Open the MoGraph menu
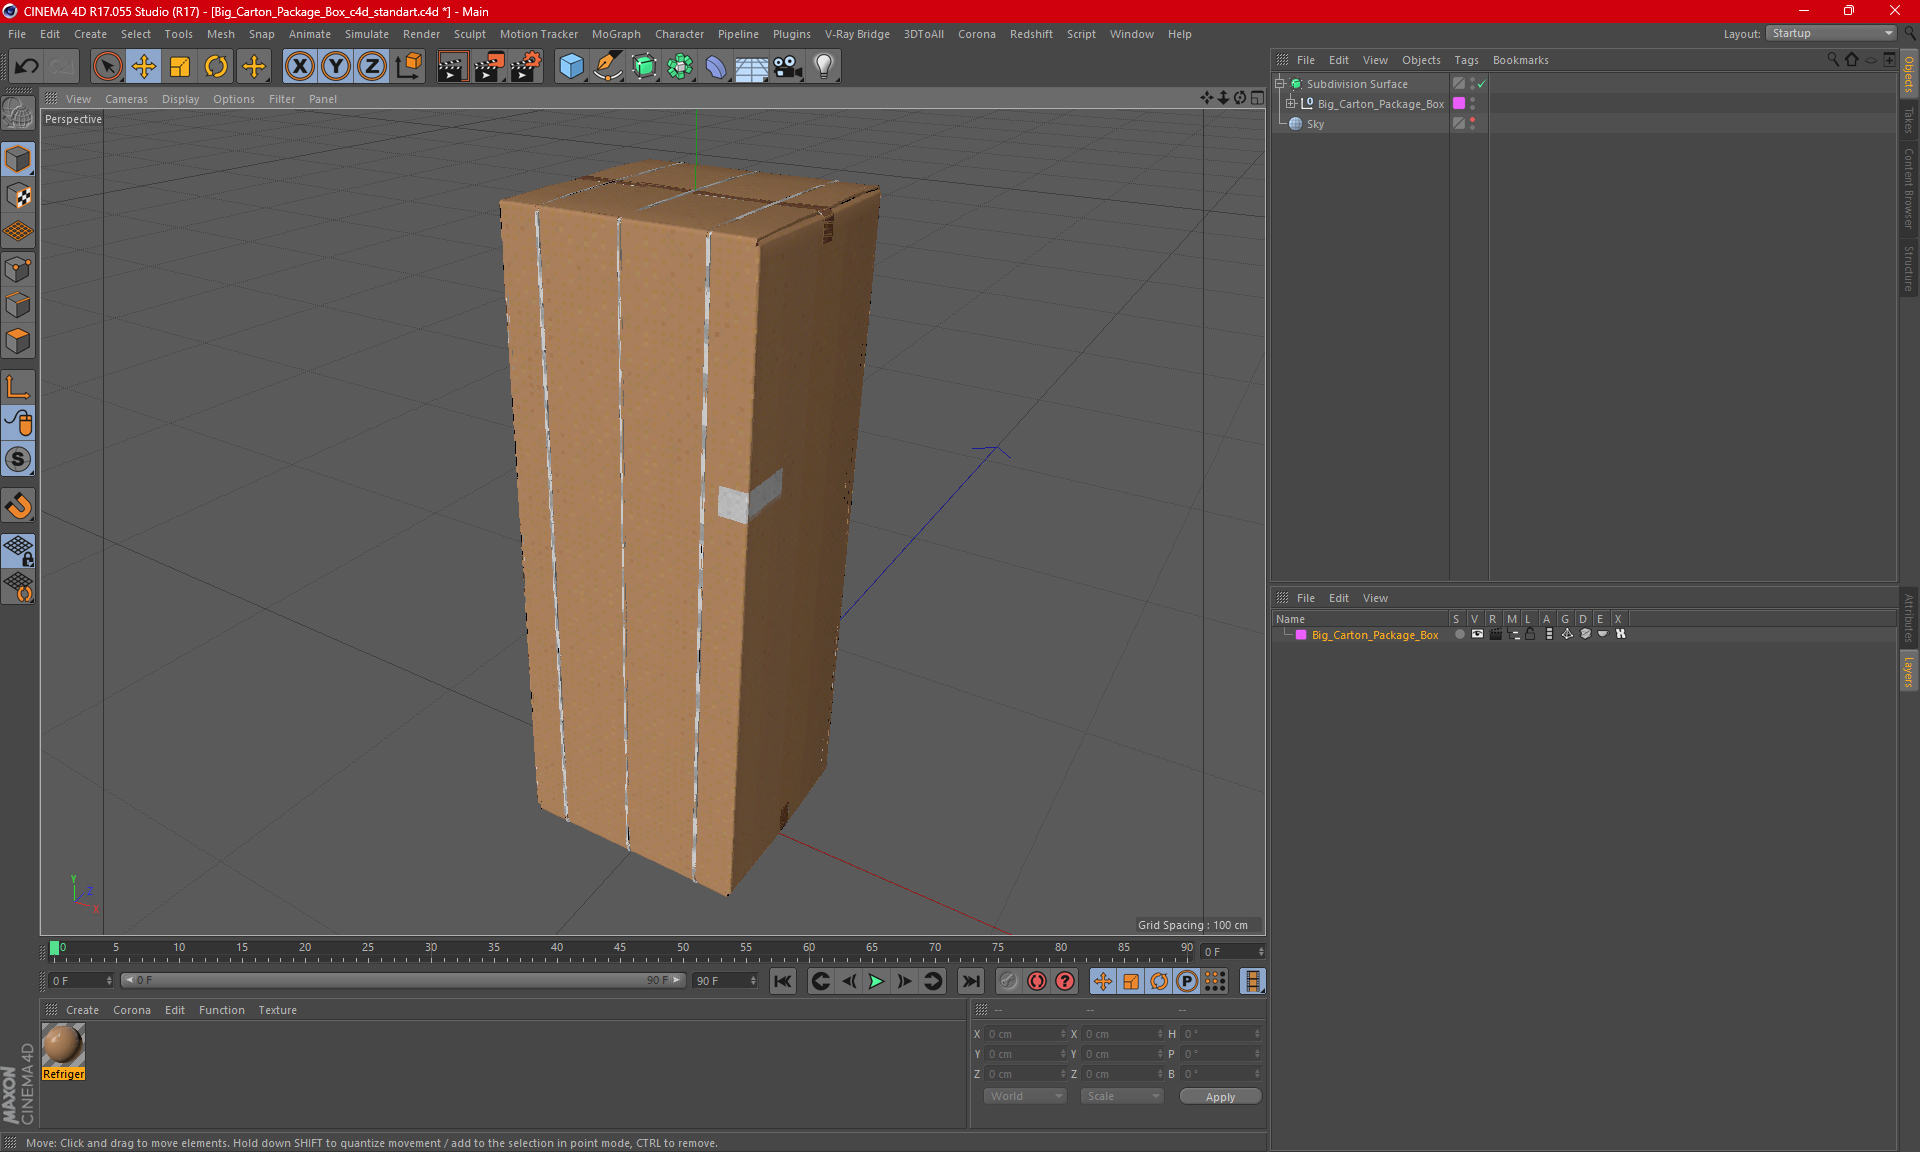 616,34
